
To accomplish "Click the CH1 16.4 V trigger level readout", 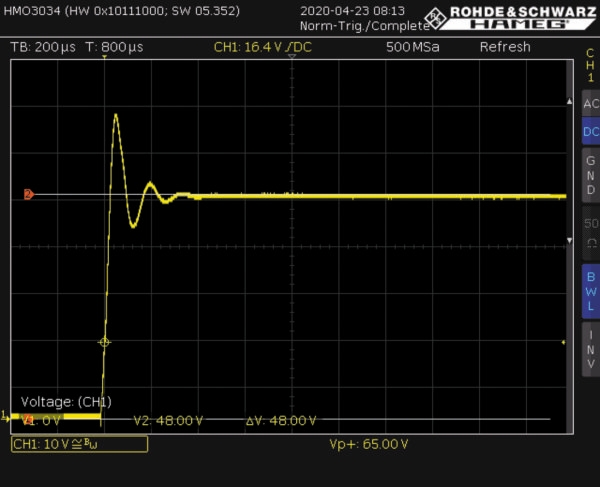I will (262, 47).
